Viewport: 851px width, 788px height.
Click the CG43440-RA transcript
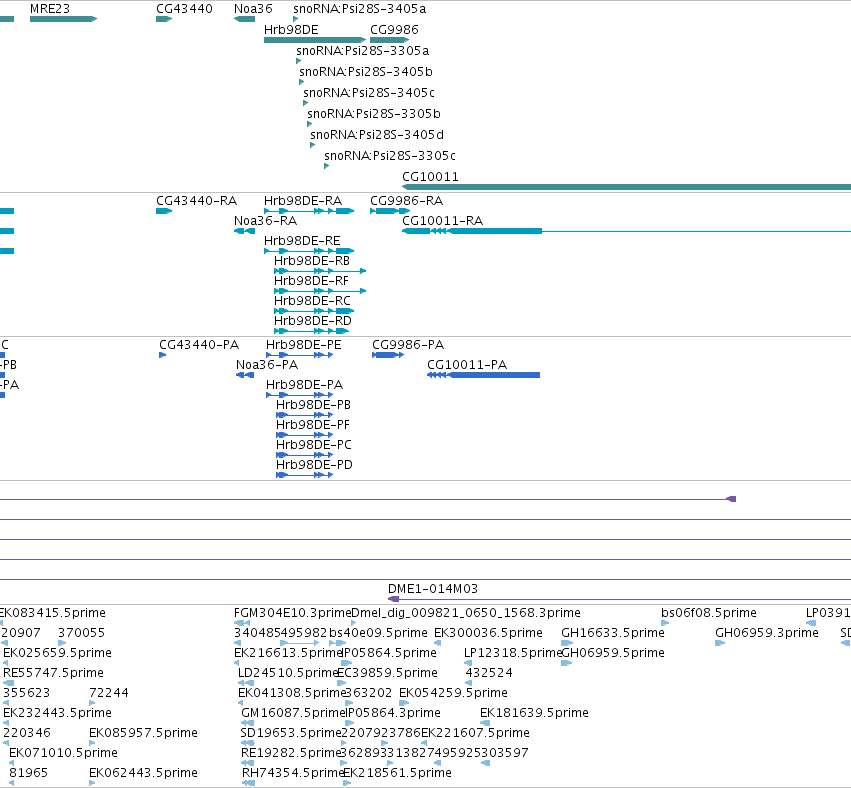click(164, 211)
